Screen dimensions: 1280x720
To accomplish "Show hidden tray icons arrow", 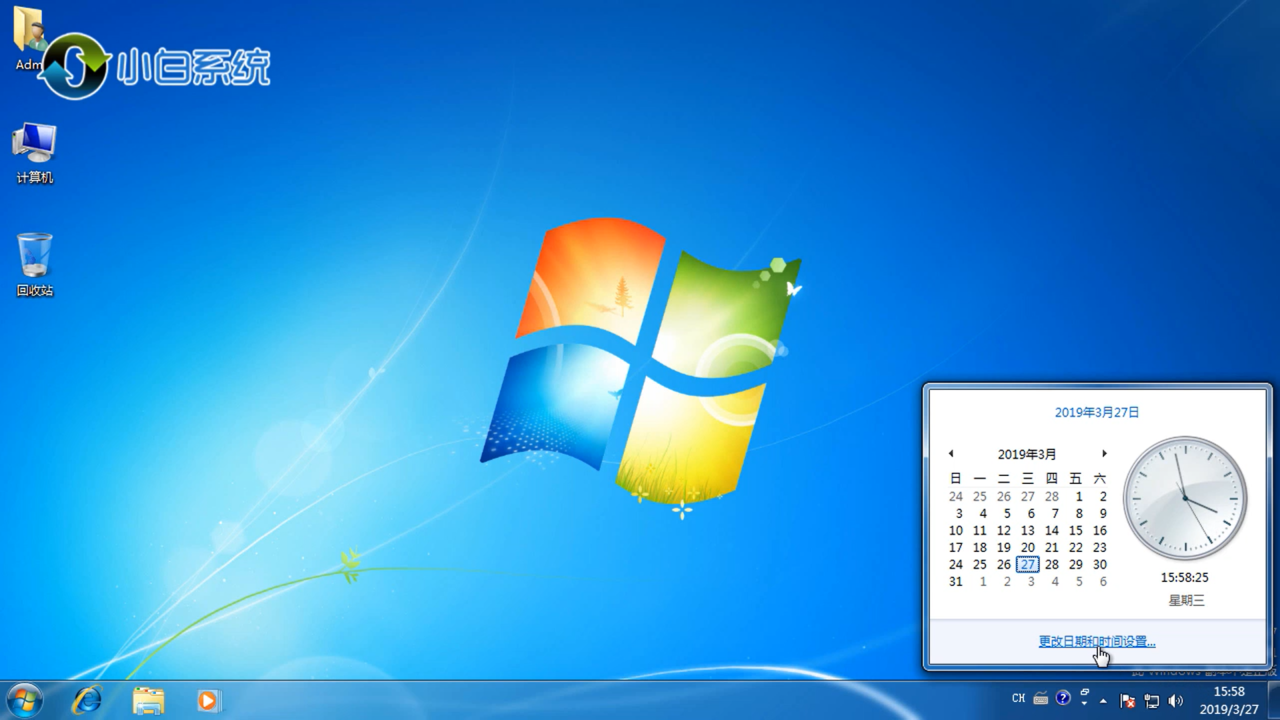I will point(1104,700).
